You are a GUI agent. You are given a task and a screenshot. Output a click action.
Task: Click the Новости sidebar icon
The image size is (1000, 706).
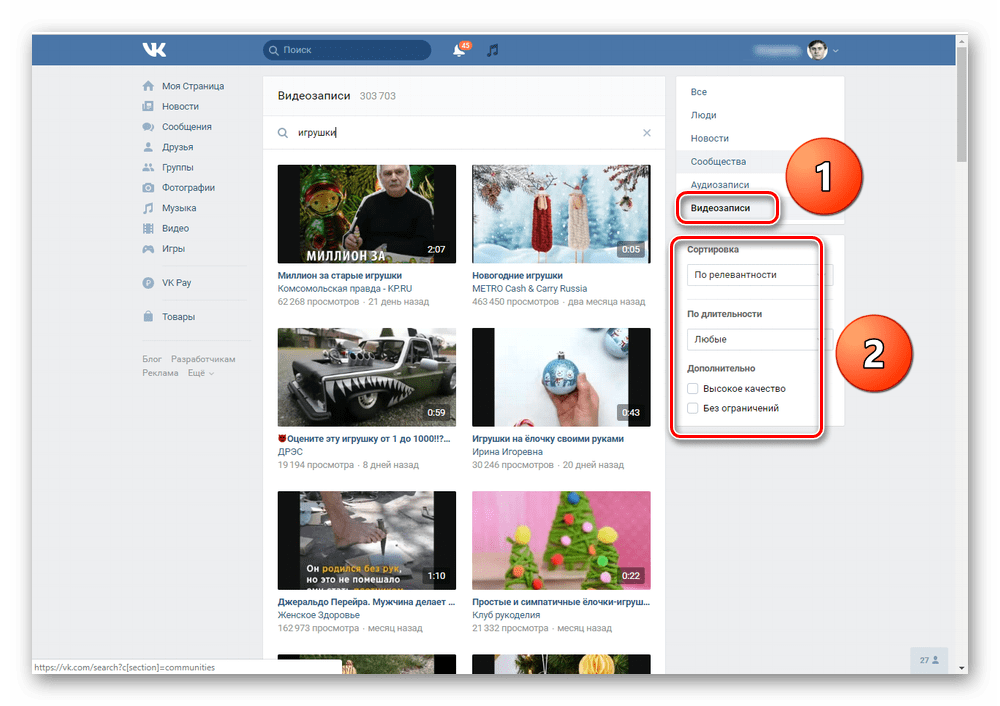click(148, 107)
